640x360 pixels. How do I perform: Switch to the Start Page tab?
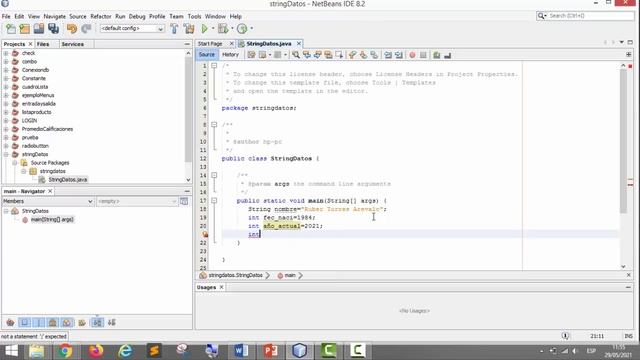(210, 44)
